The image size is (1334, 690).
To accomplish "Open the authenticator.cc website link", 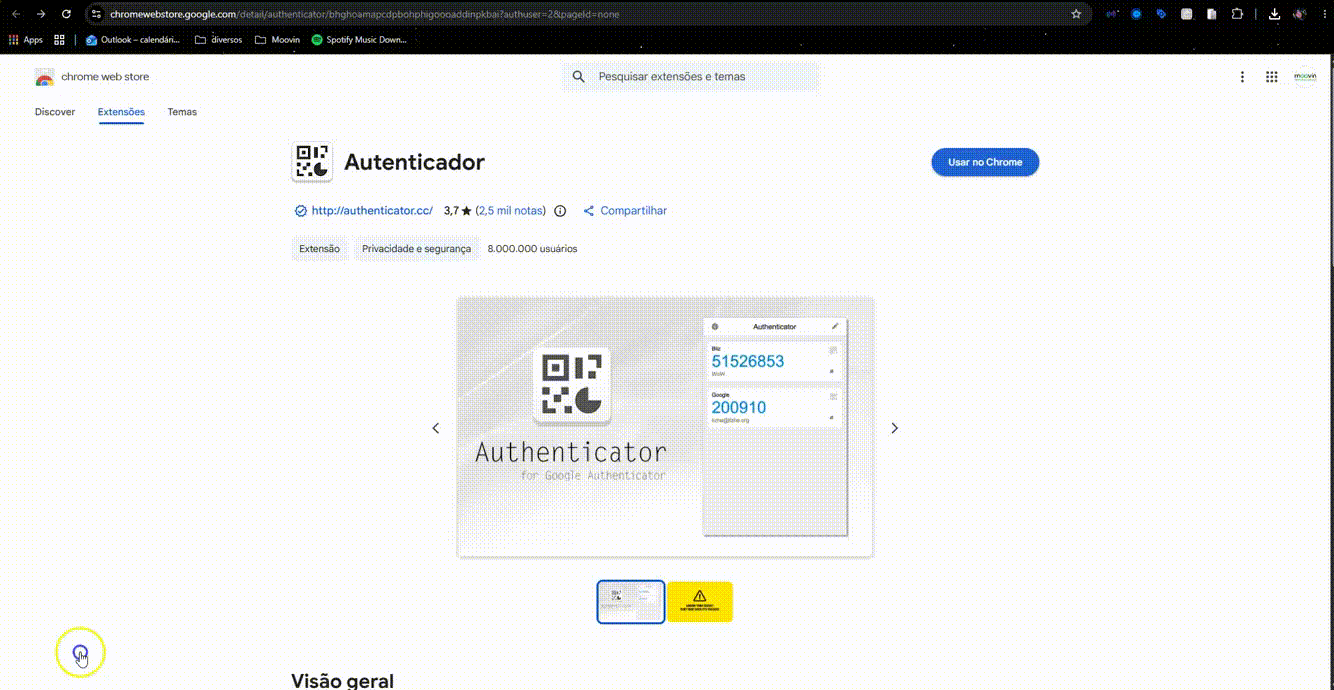I will (x=372, y=211).
